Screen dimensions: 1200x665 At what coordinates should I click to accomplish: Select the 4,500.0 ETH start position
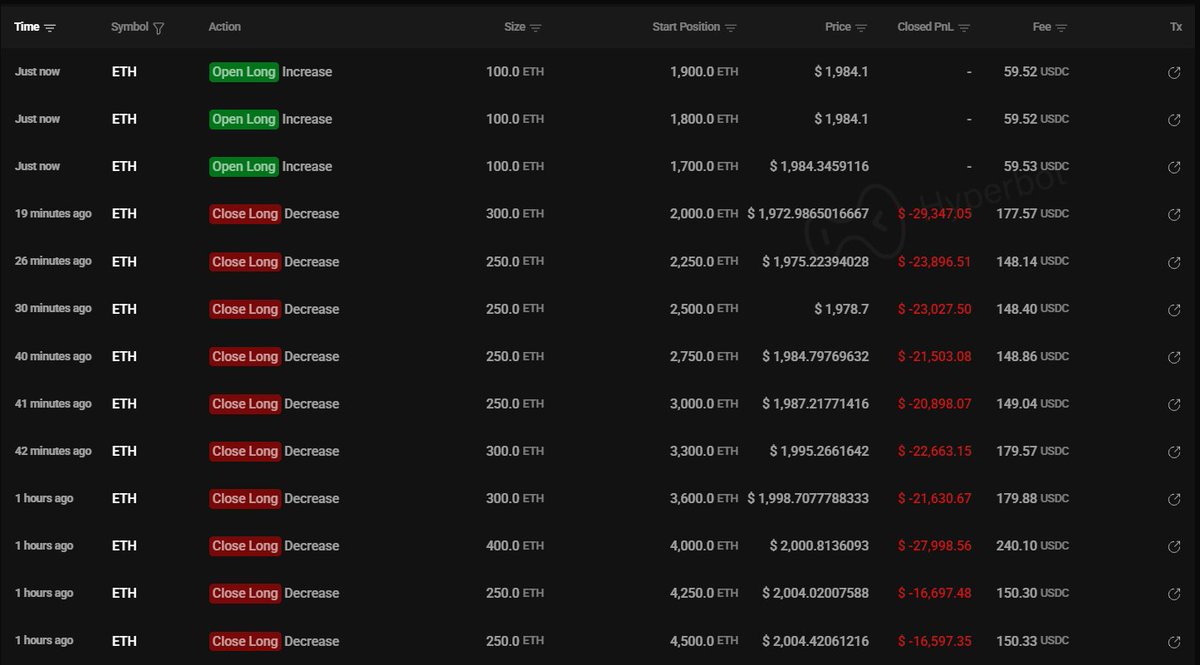pos(704,641)
